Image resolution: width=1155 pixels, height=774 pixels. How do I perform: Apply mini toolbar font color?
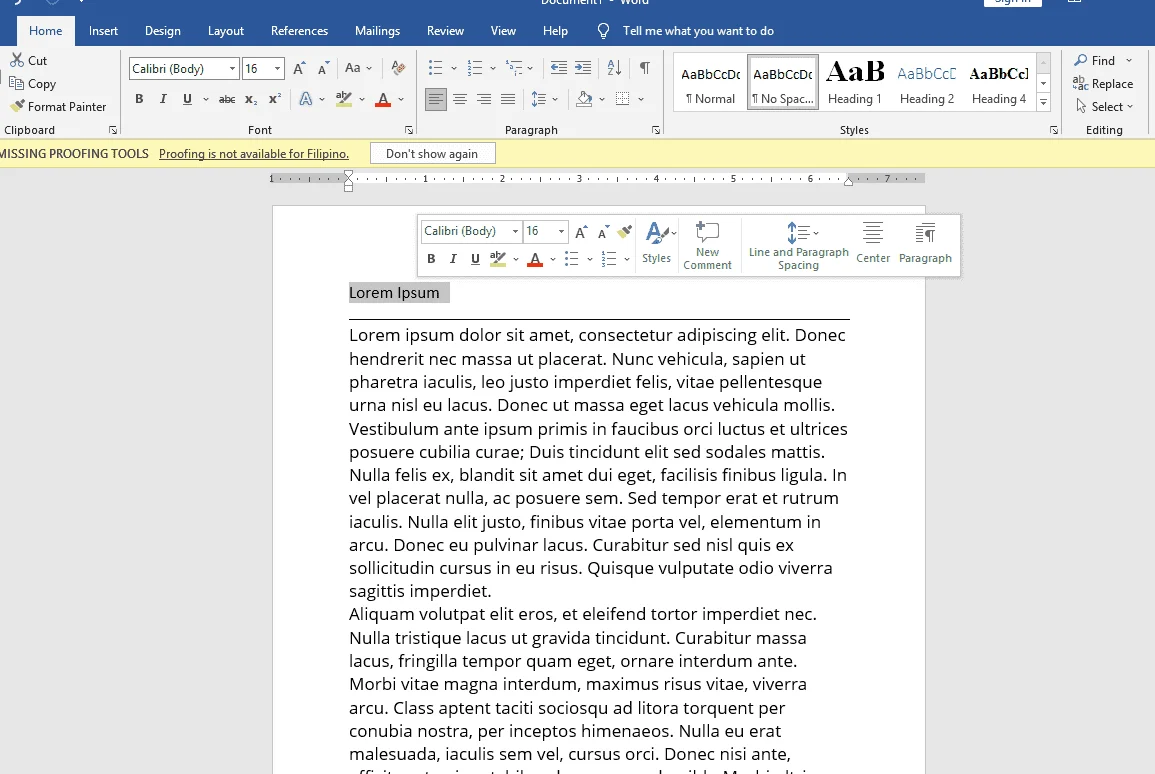tap(536, 259)
